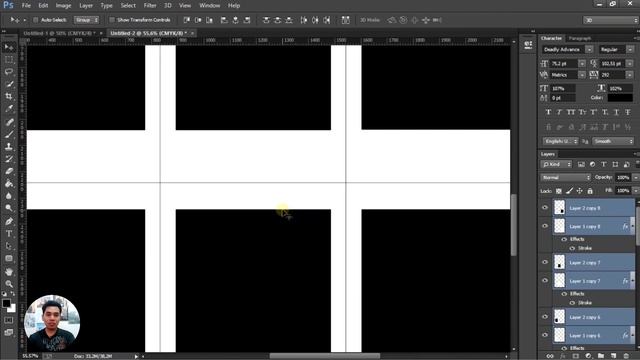Viewport: 640px width, 360px height.
Task: Open the Filter menu
Action: pyautogui.click(x=150, y=6)
